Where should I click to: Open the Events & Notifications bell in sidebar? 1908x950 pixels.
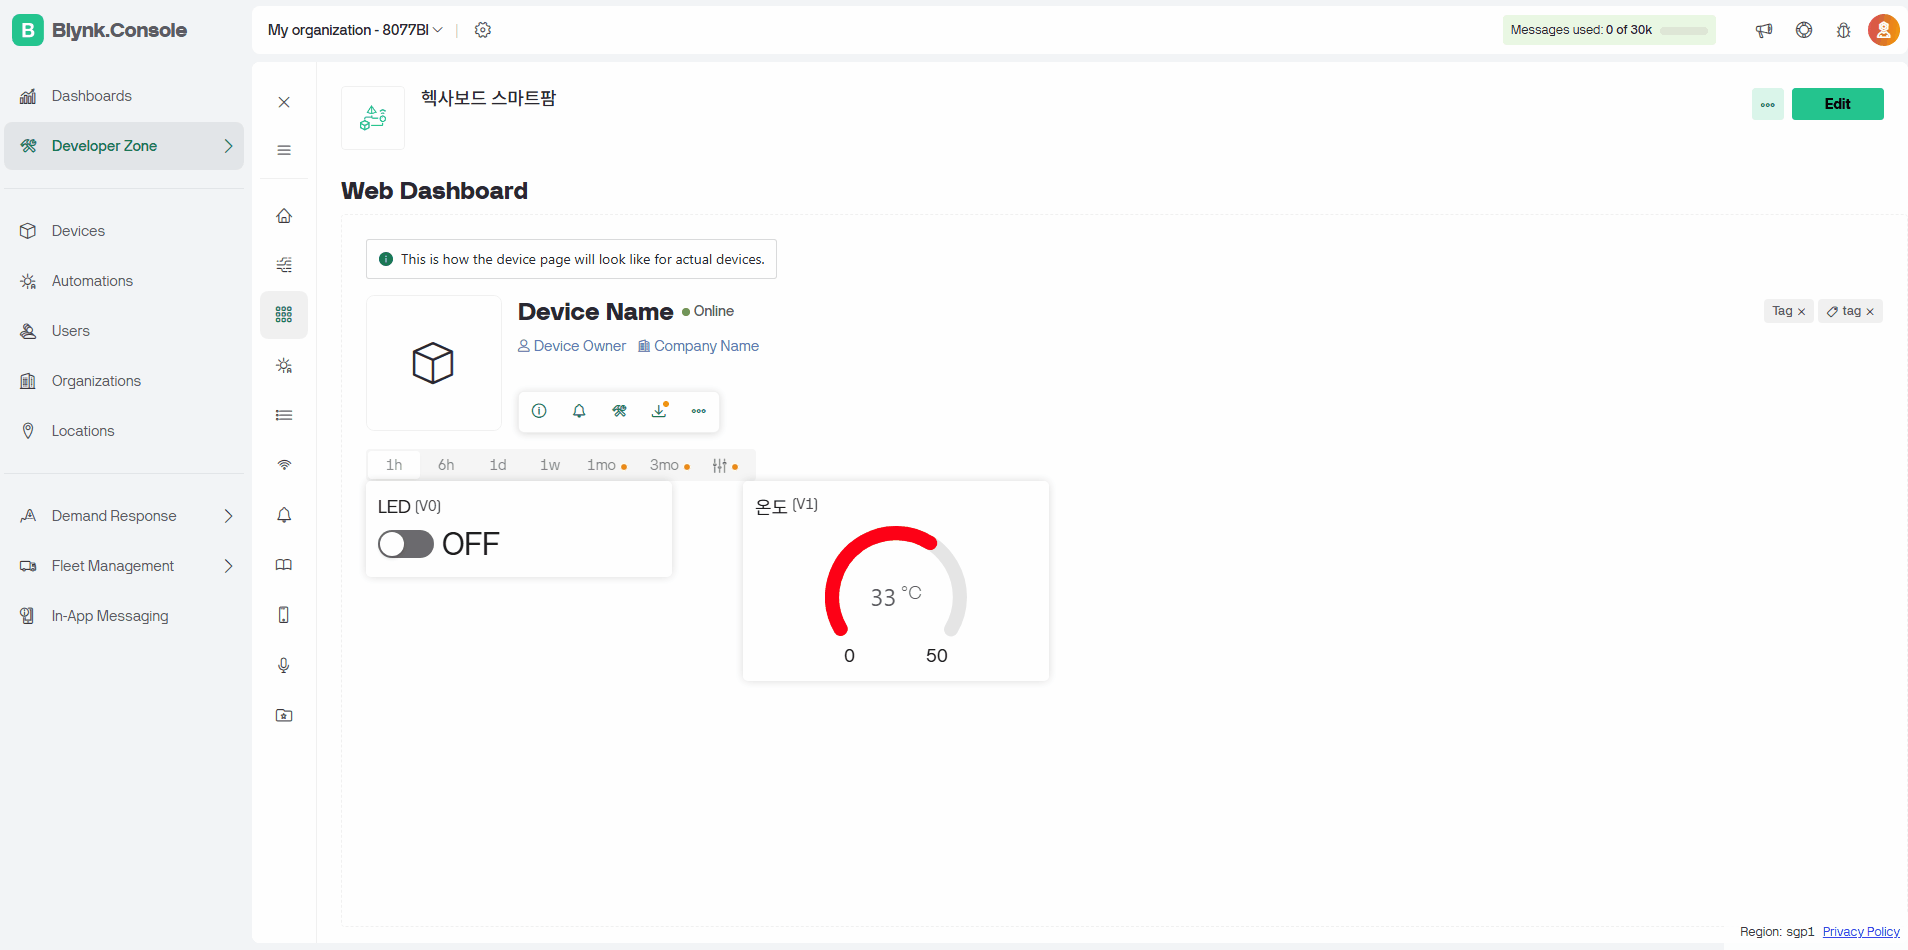[x=284, y=515]
